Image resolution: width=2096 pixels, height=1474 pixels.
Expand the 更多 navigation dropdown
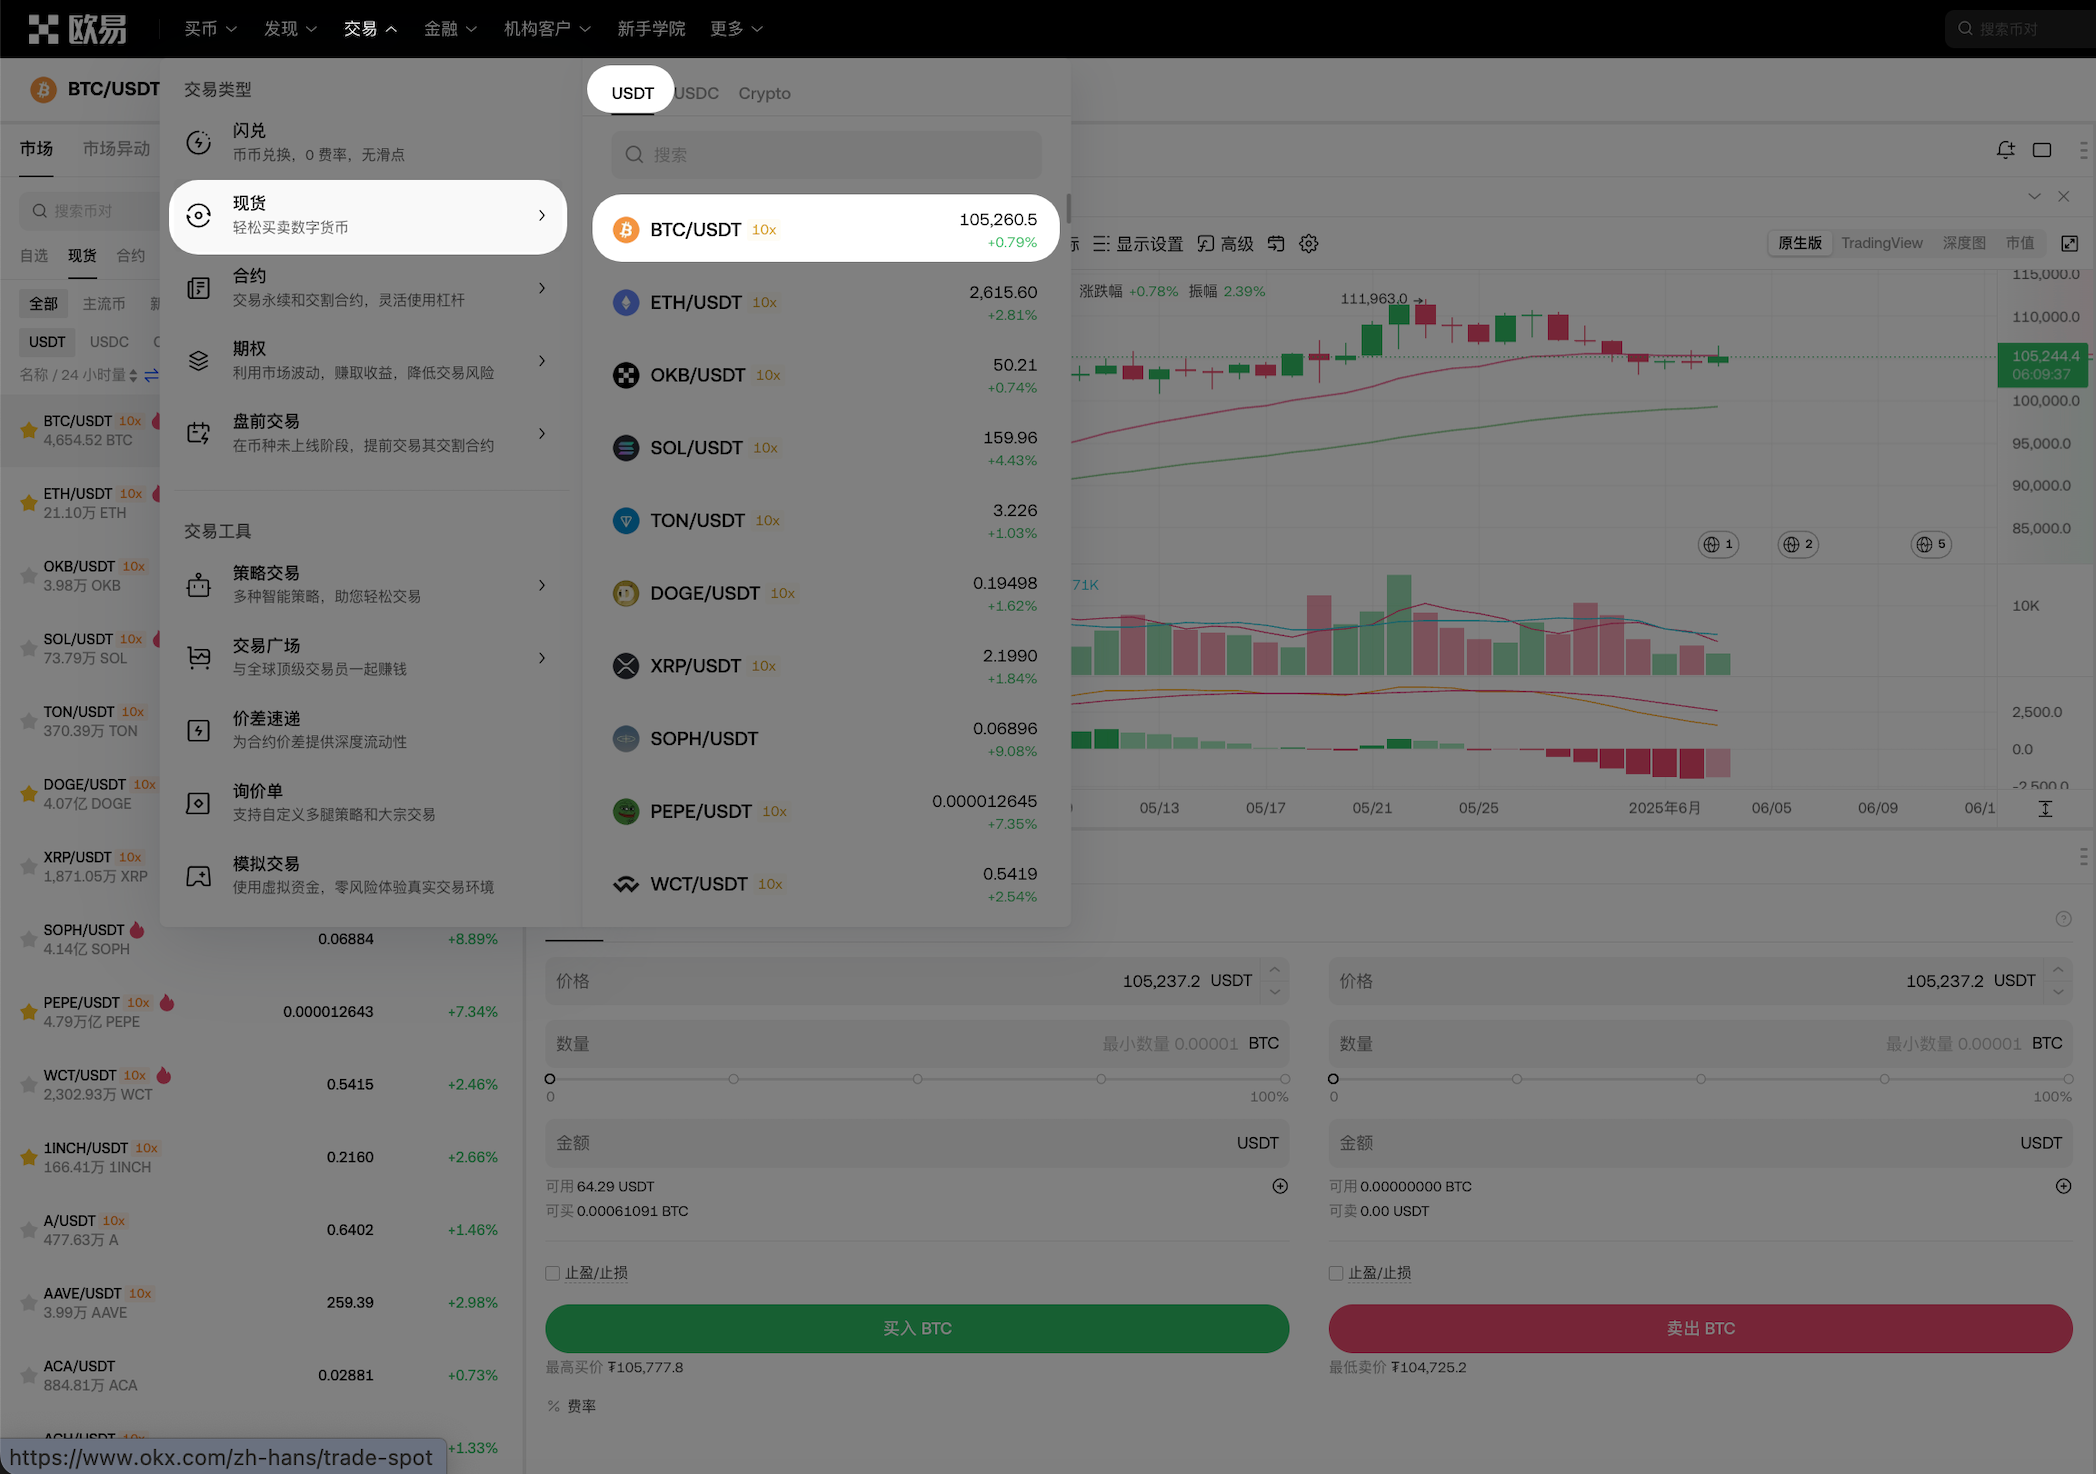[x=736, y=29]
